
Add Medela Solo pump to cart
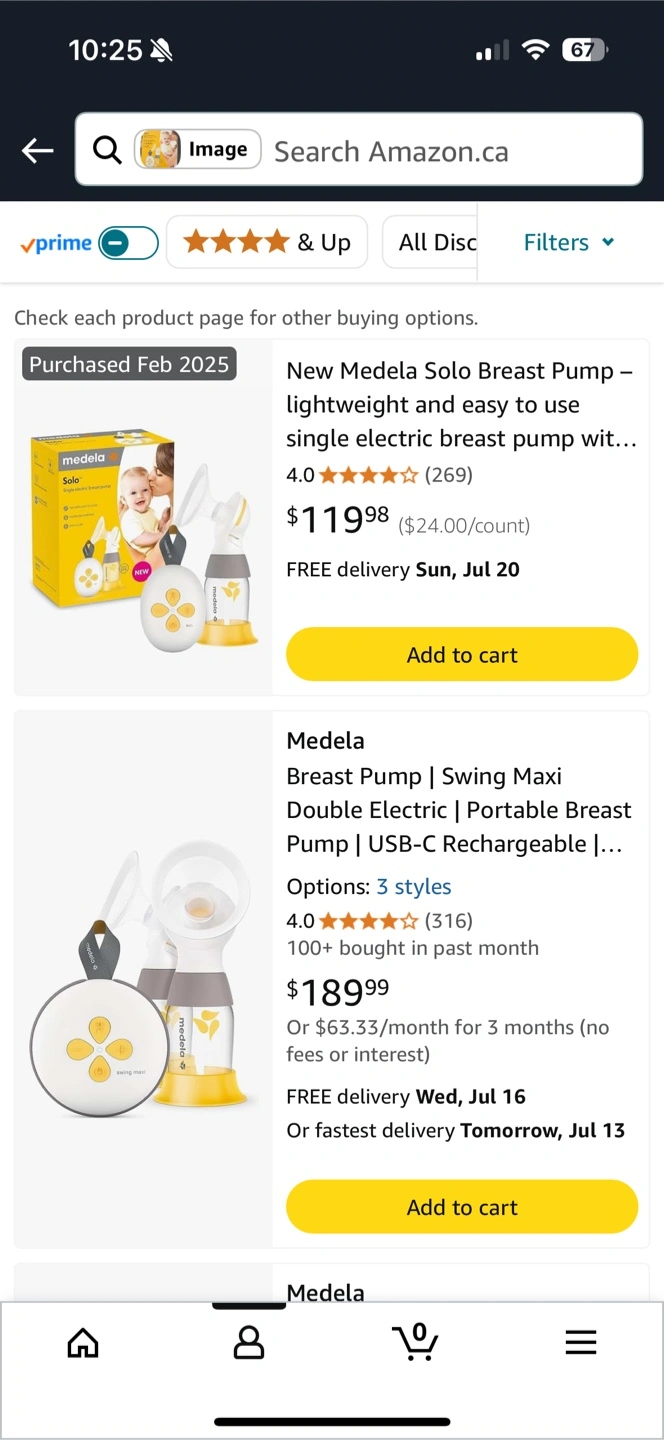click(462, 655)
